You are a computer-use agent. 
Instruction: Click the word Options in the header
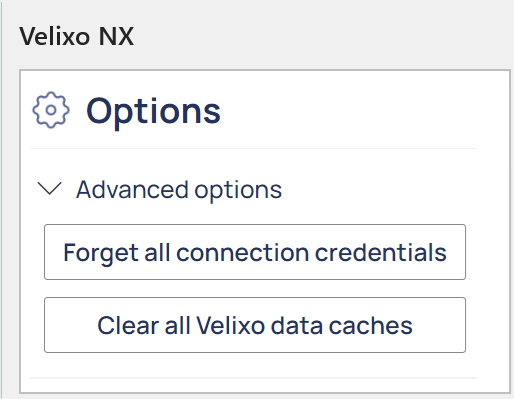coord(154,112)
